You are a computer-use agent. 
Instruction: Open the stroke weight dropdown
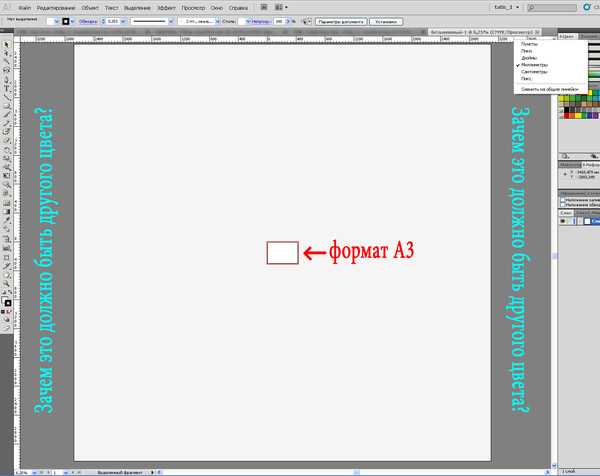[123, 21]
